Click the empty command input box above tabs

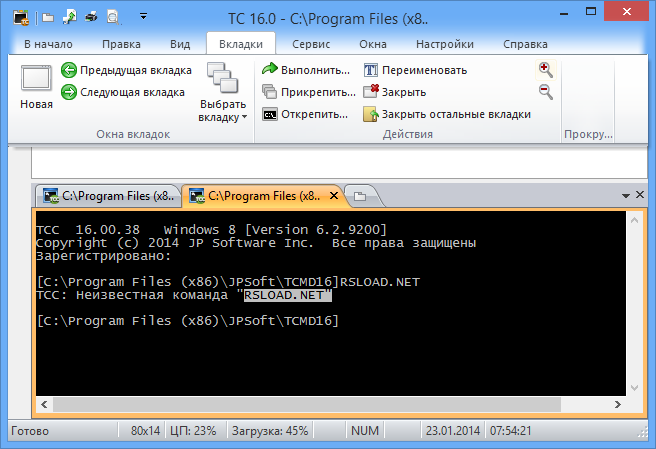[339, 162]
